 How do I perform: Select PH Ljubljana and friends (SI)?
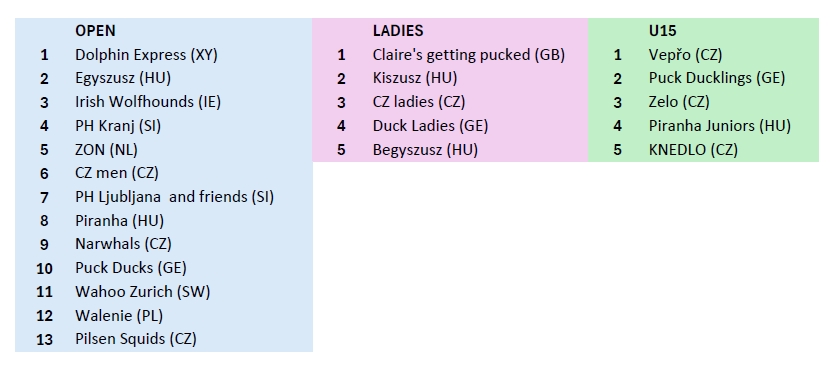174,197
